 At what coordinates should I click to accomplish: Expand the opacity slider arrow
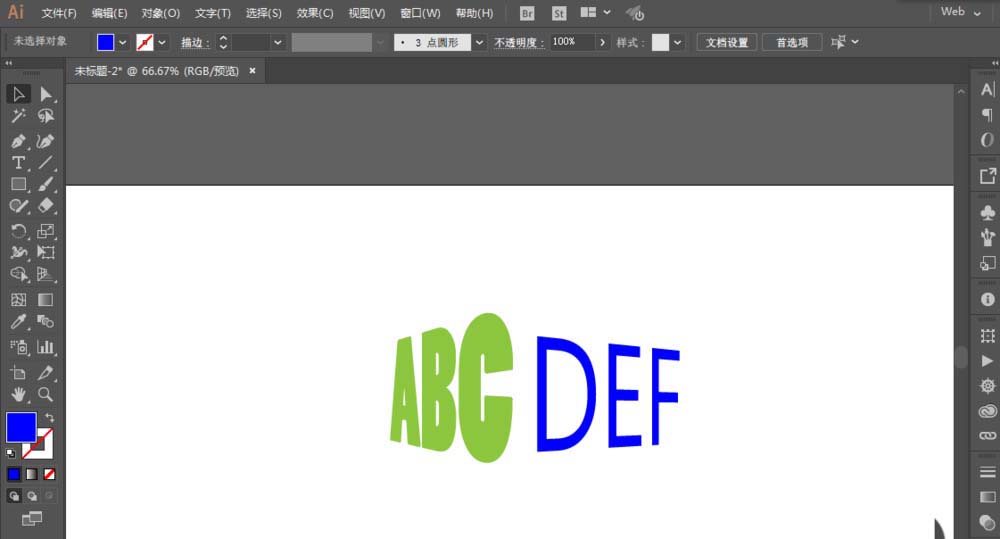[x=602, y=42]
